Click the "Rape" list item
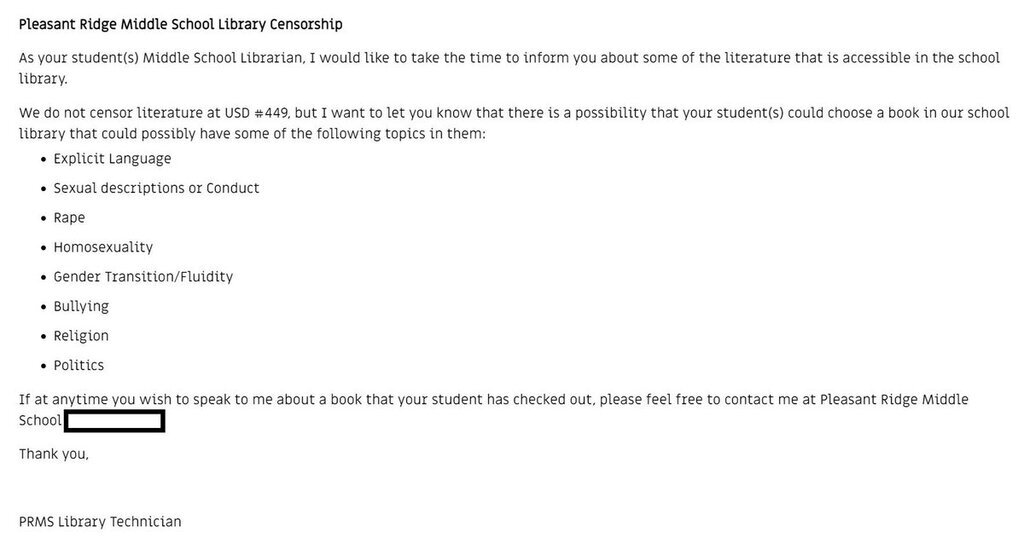This screenshot has width=1024, height=538. pyautogui.click(x=69, y=218)
